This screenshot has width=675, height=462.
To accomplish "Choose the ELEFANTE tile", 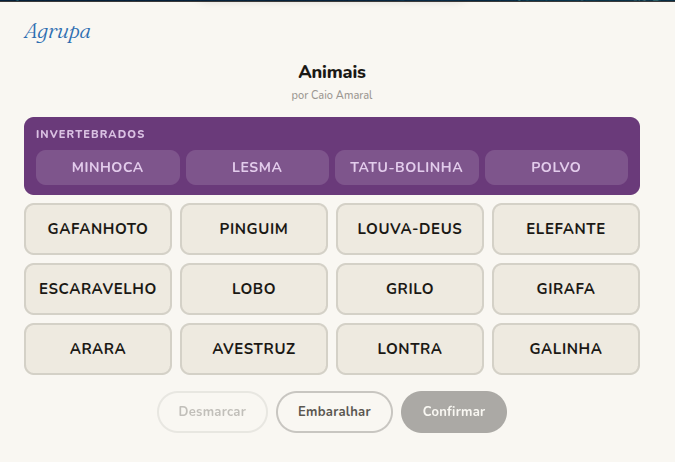I will (566, 229).
